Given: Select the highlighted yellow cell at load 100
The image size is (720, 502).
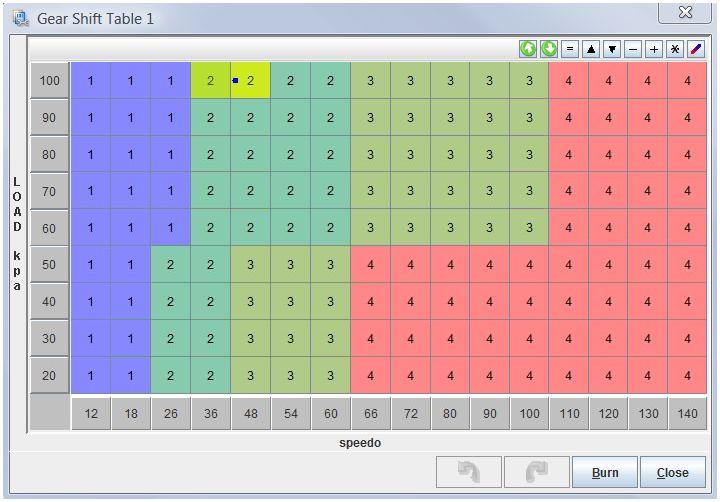Looking at the screenshot, I should [x=250, y=81].
